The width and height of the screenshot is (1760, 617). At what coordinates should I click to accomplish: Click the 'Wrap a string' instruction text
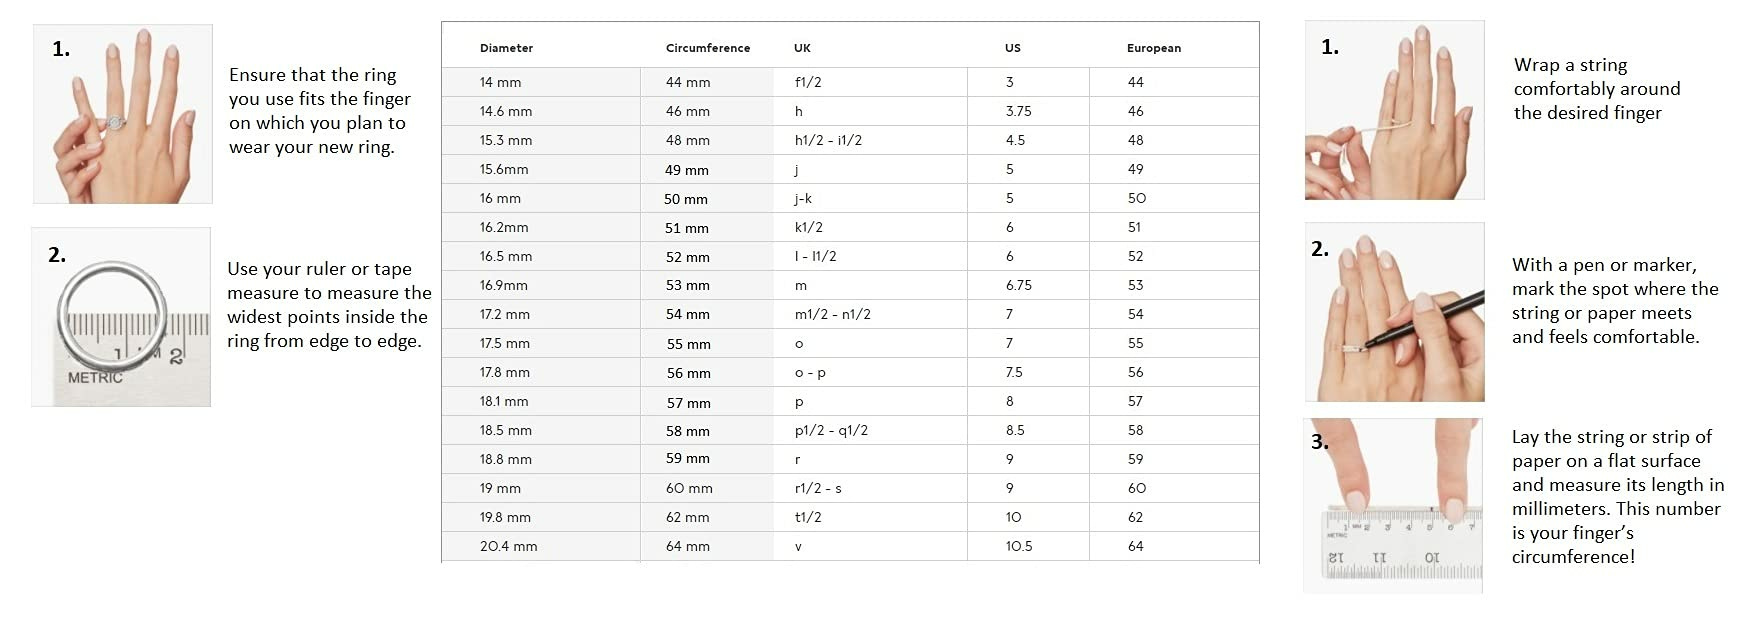[x=1596, y=89]
